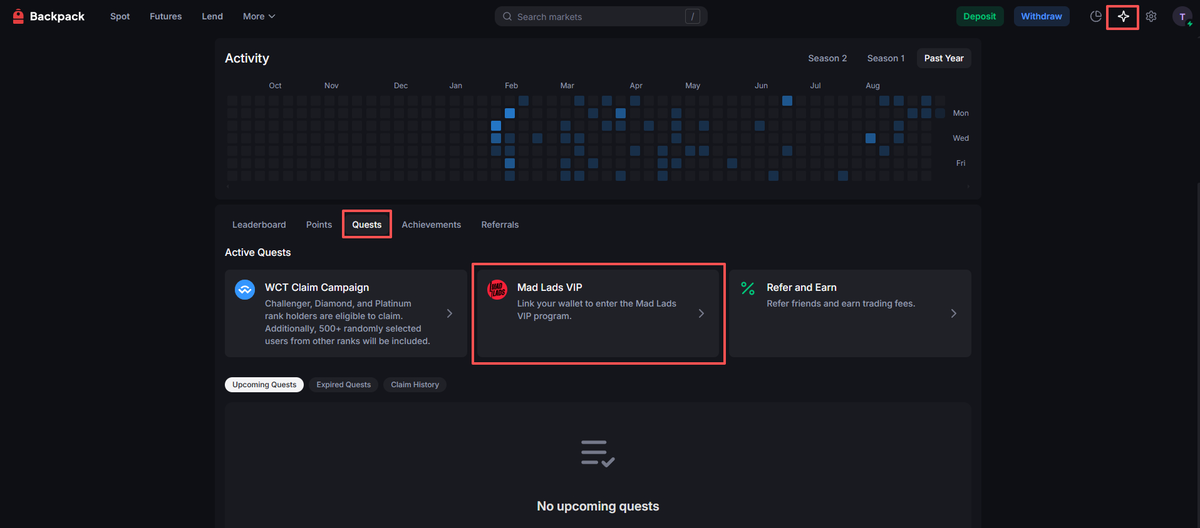Open the portfolio pie chart icon
The image size is (1200, 528).
tap(1096, 17)
